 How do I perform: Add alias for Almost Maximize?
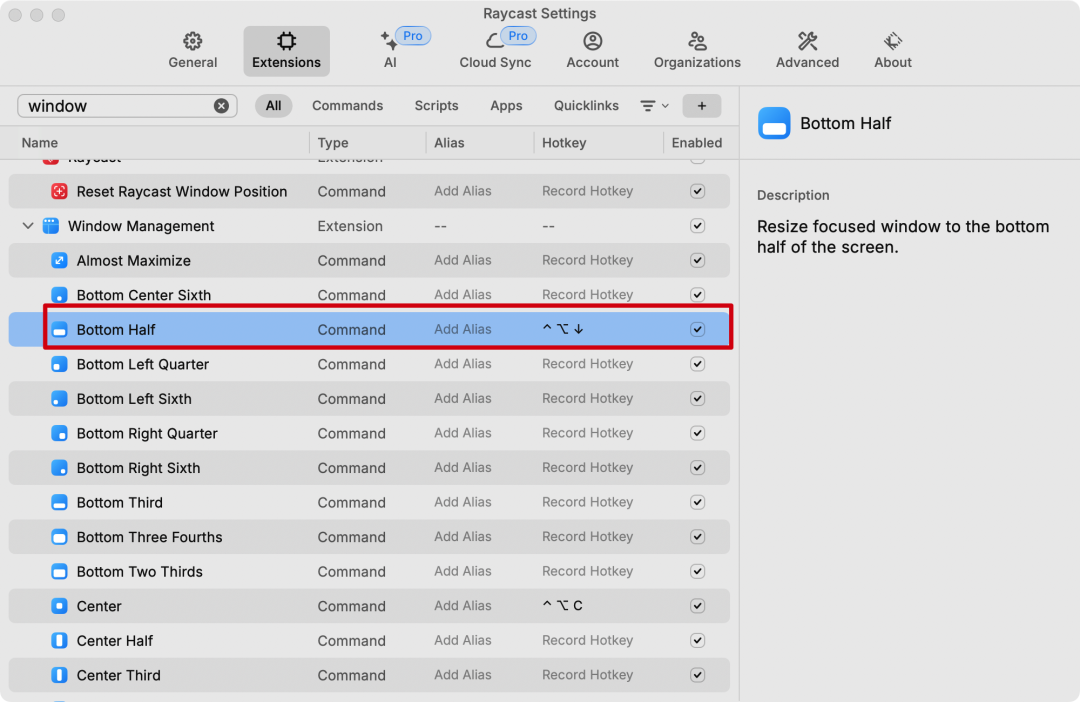click(x=463, y=260)
